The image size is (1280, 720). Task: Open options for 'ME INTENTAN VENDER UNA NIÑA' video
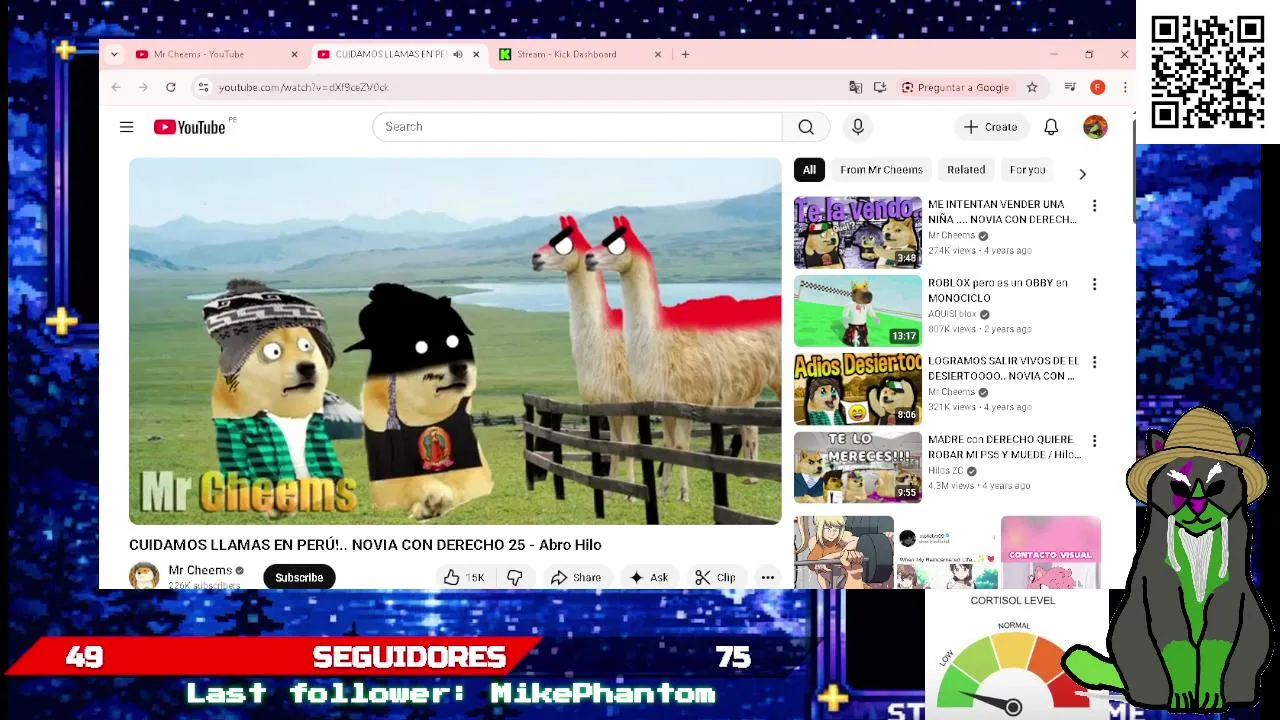[x=1094, y=205]
